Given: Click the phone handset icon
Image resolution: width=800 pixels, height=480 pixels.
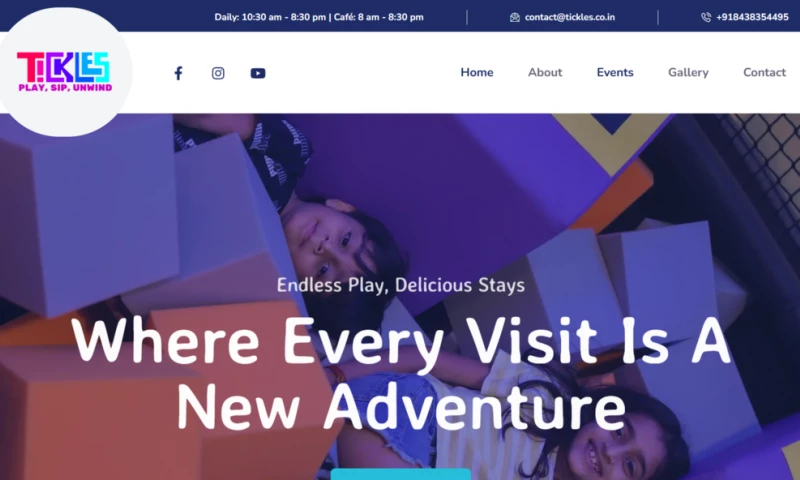Looking at the screenshot, I should 706,17.
